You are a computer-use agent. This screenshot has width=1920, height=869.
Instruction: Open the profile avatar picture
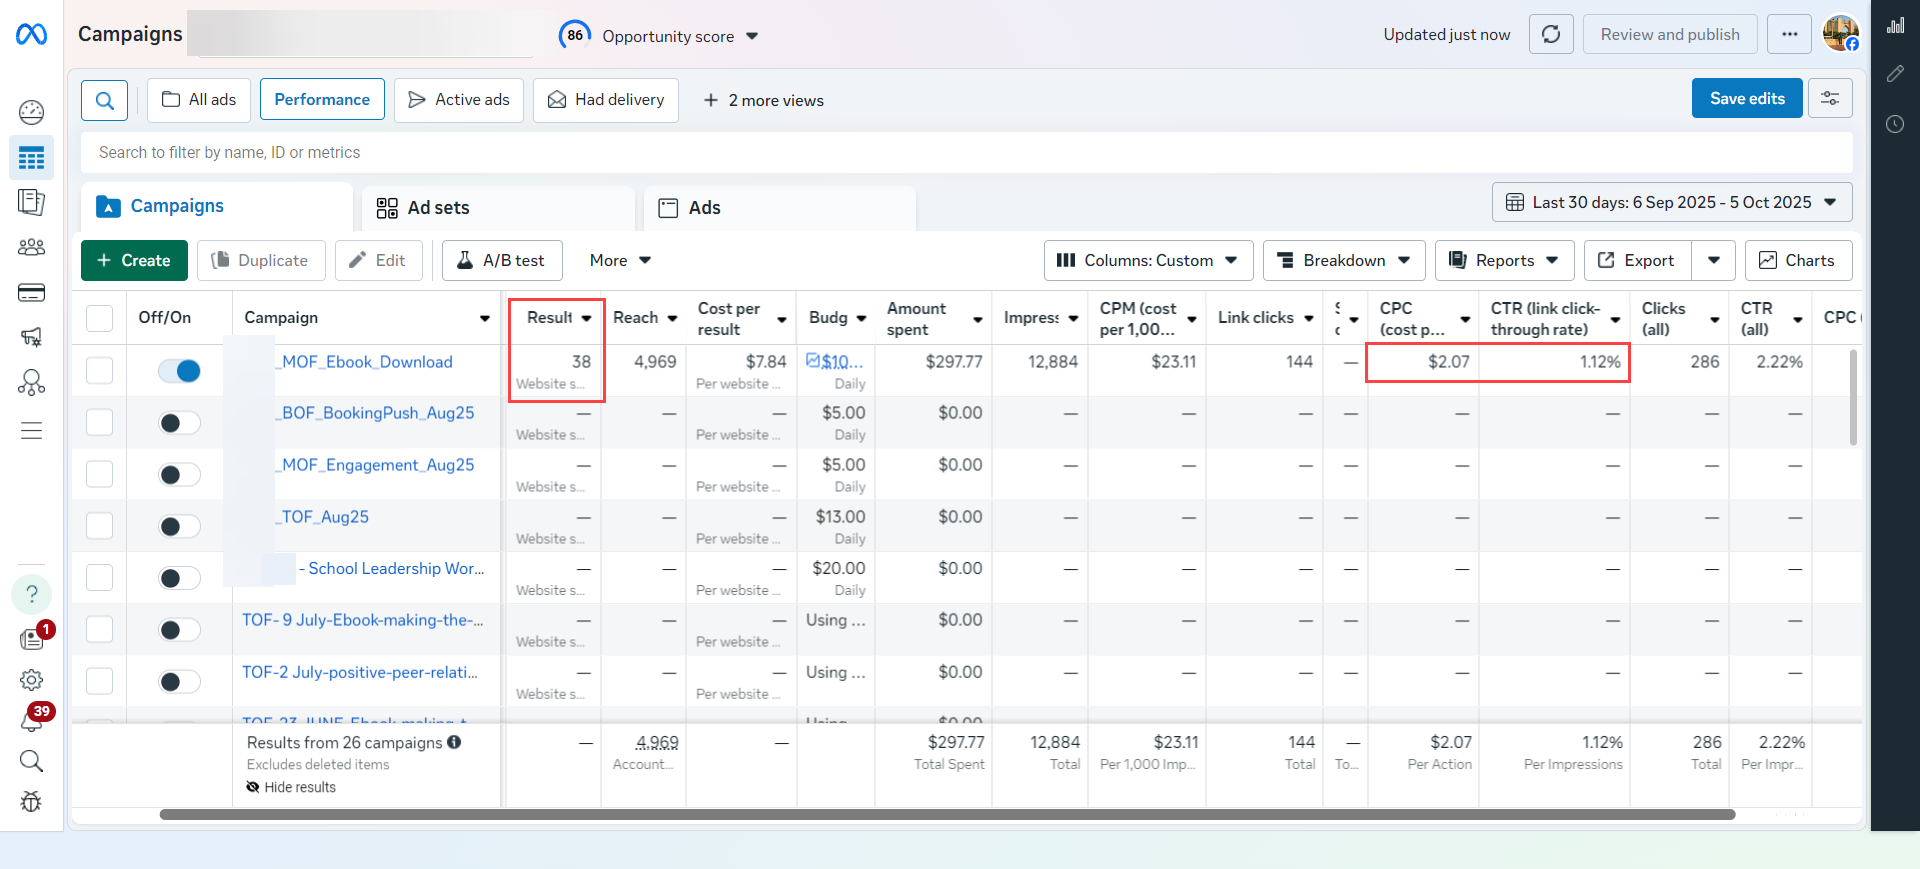click(1840, 33)
